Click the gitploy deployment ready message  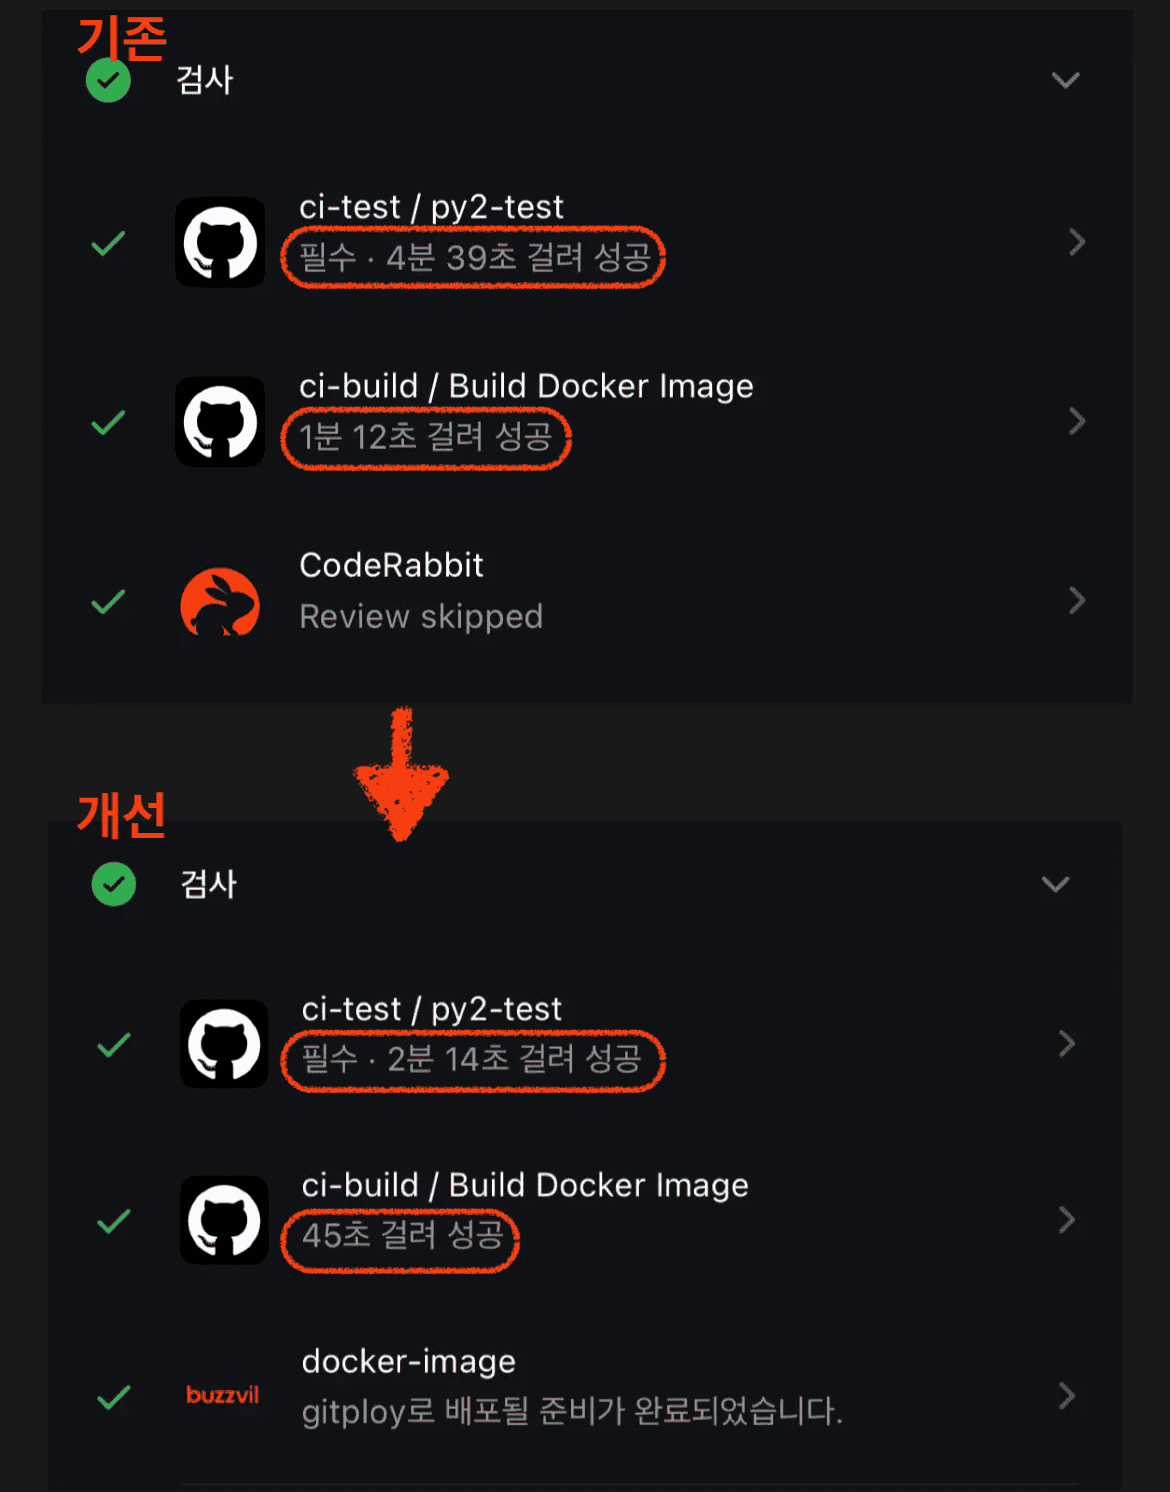pyautogui.click(x=572, y=1411)
